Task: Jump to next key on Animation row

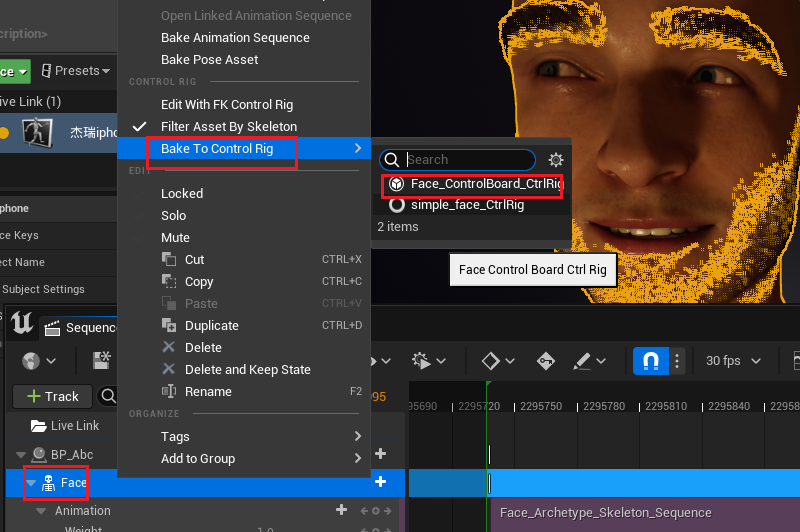Action: click(x=387, y=511)
